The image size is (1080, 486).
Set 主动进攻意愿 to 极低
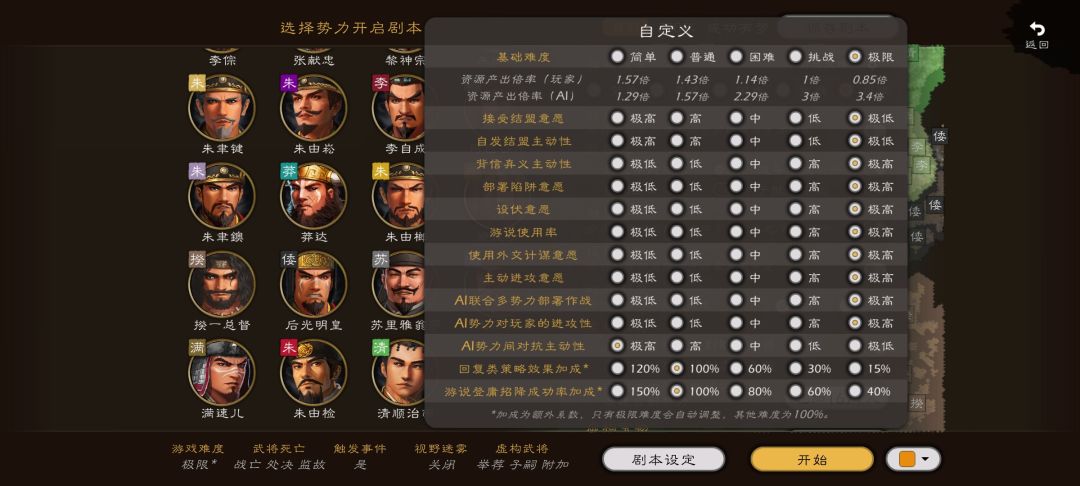(x=617, y=277)
